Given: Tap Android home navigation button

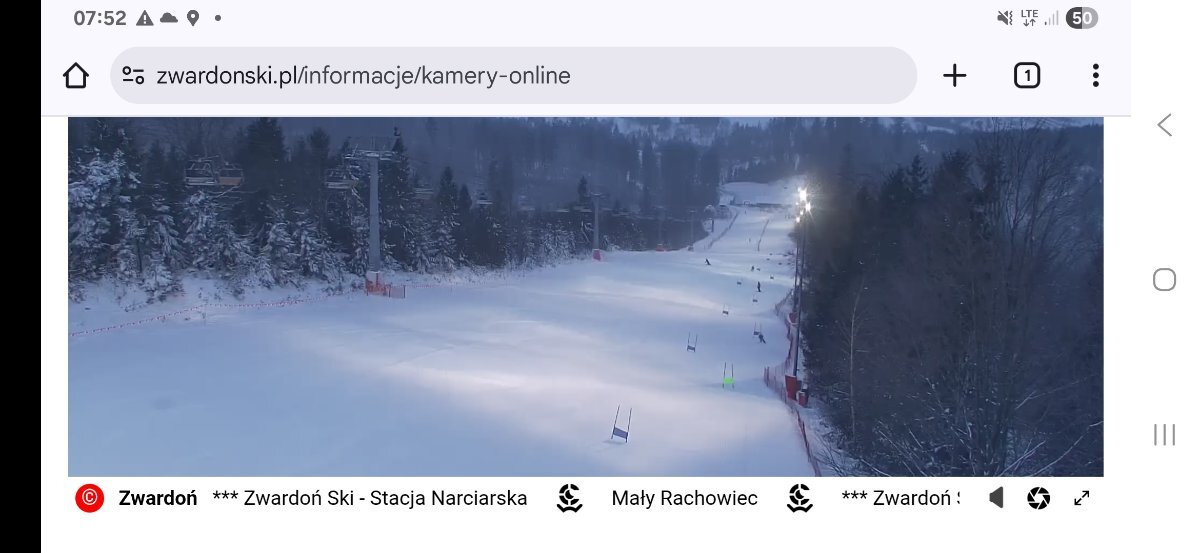Looking at the screenshot, I should click(x=1164, y=279).
